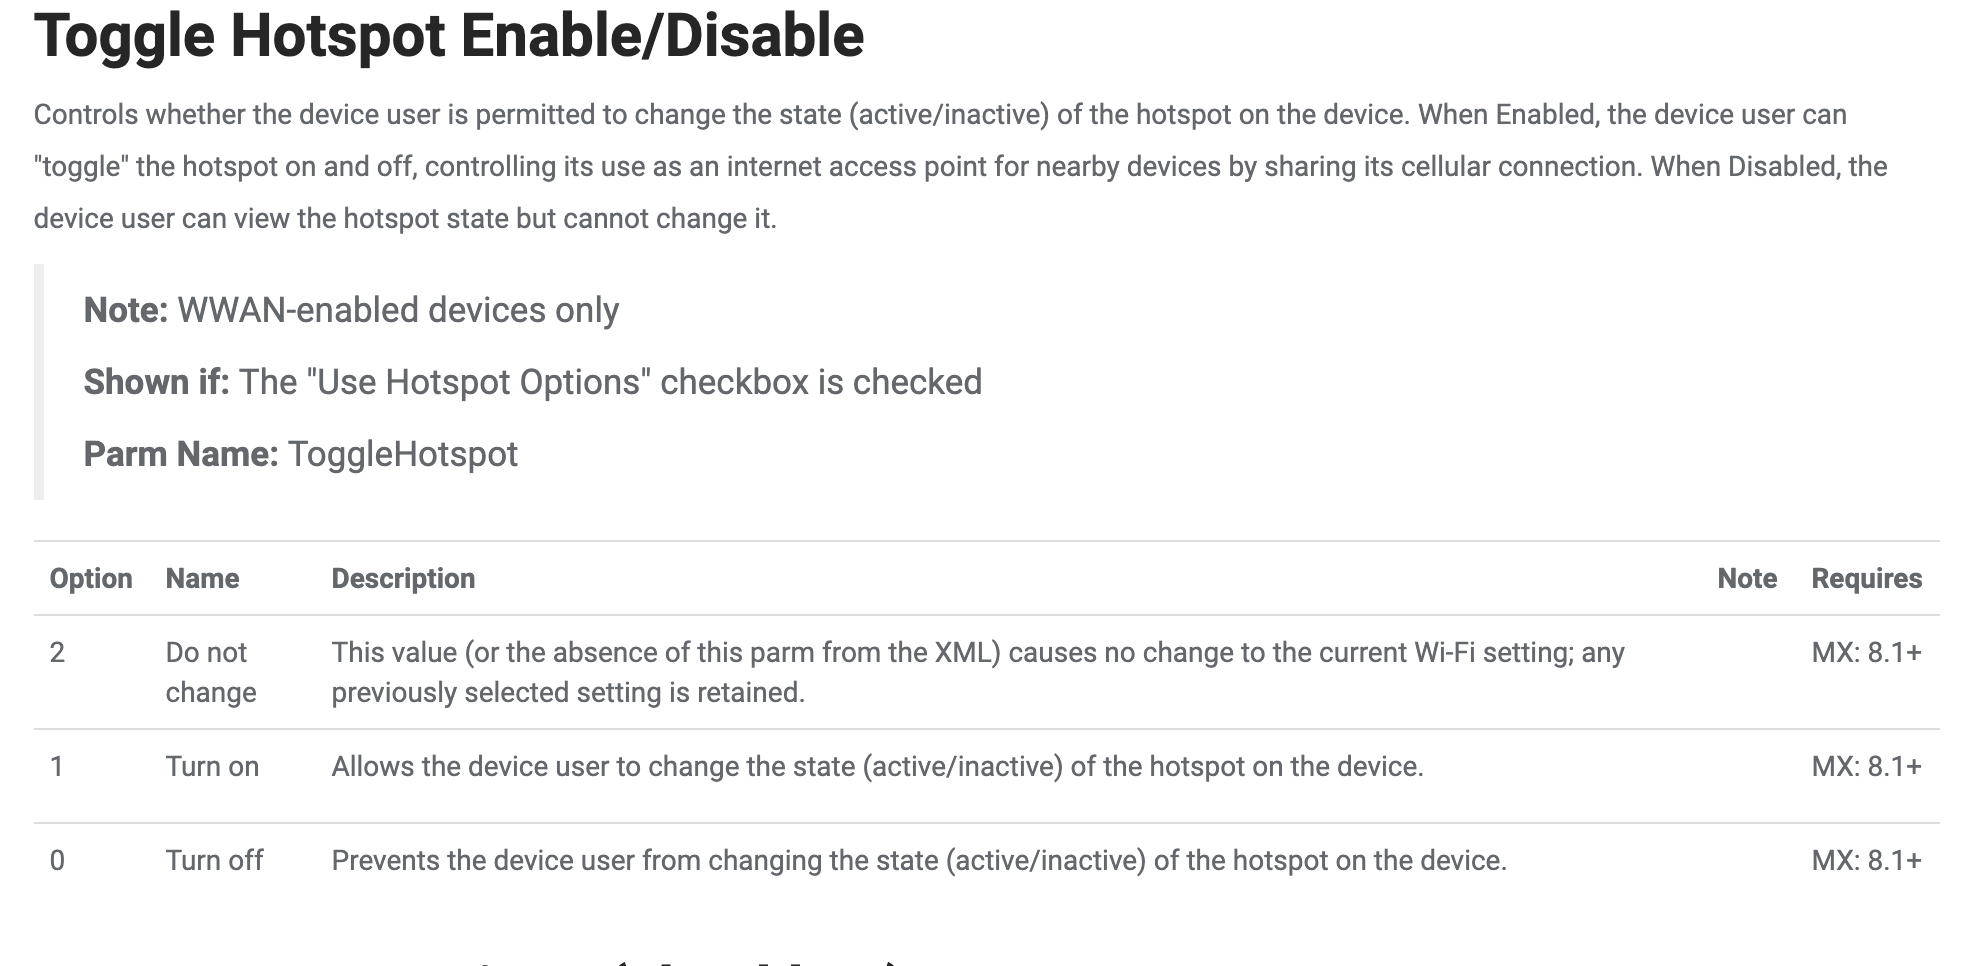Click option value 2 in the table
The width and height of the screenshot is (1988, 966).
(x=57, y=653)
